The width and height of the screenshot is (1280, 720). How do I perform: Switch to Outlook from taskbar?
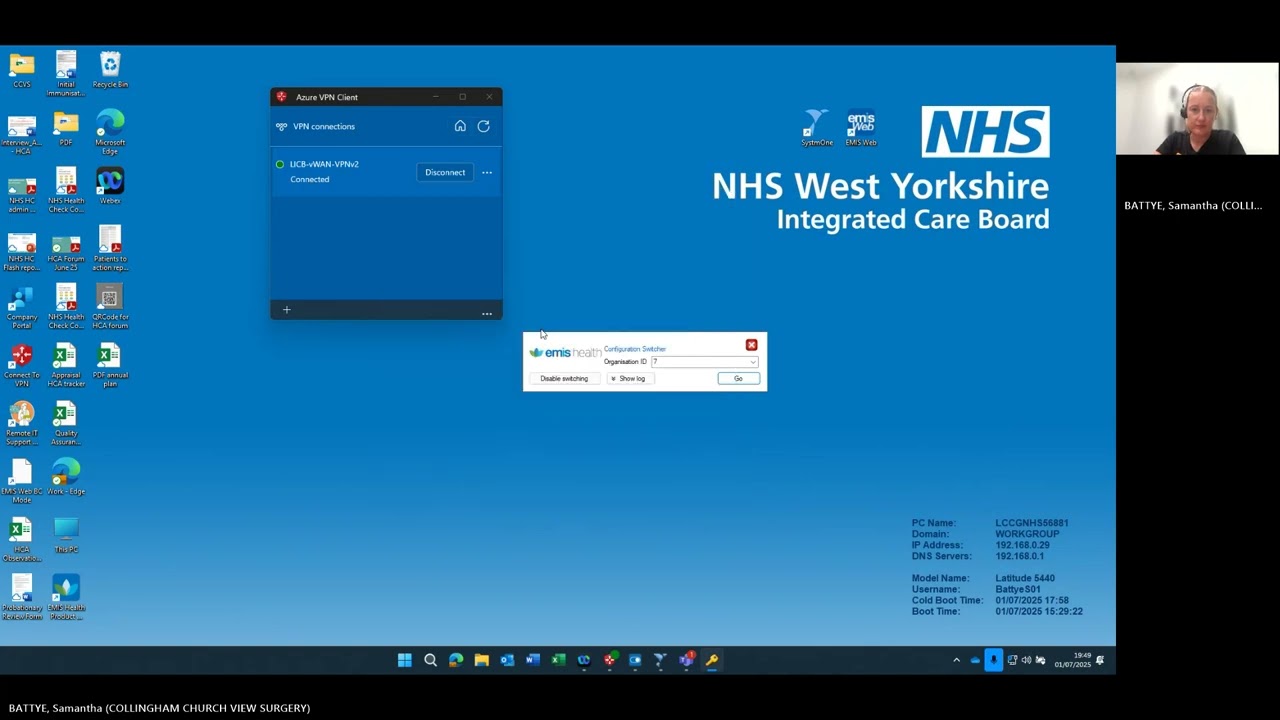click(507, 660)
